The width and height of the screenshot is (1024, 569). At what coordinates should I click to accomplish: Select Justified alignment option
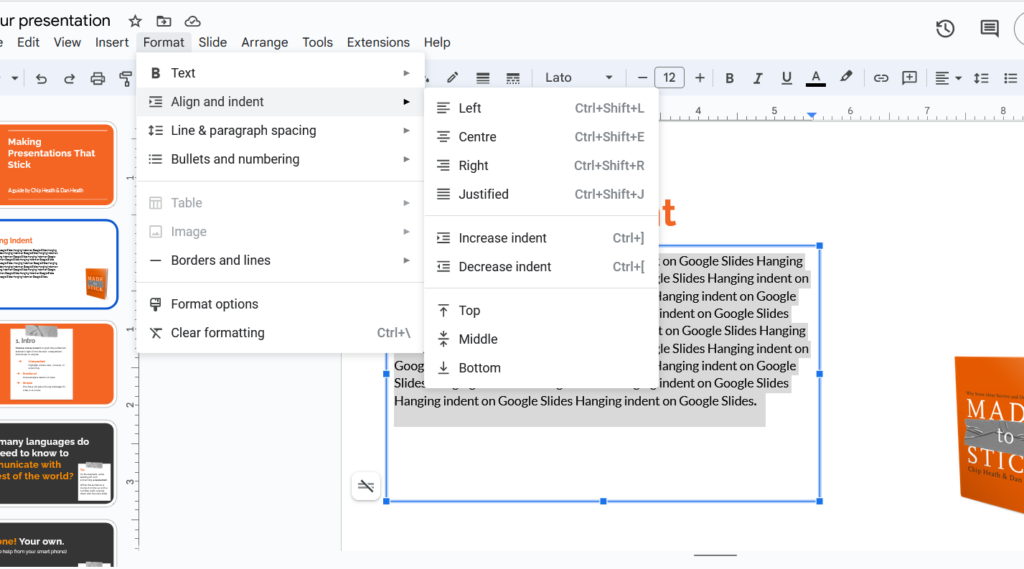click(483, 194)
